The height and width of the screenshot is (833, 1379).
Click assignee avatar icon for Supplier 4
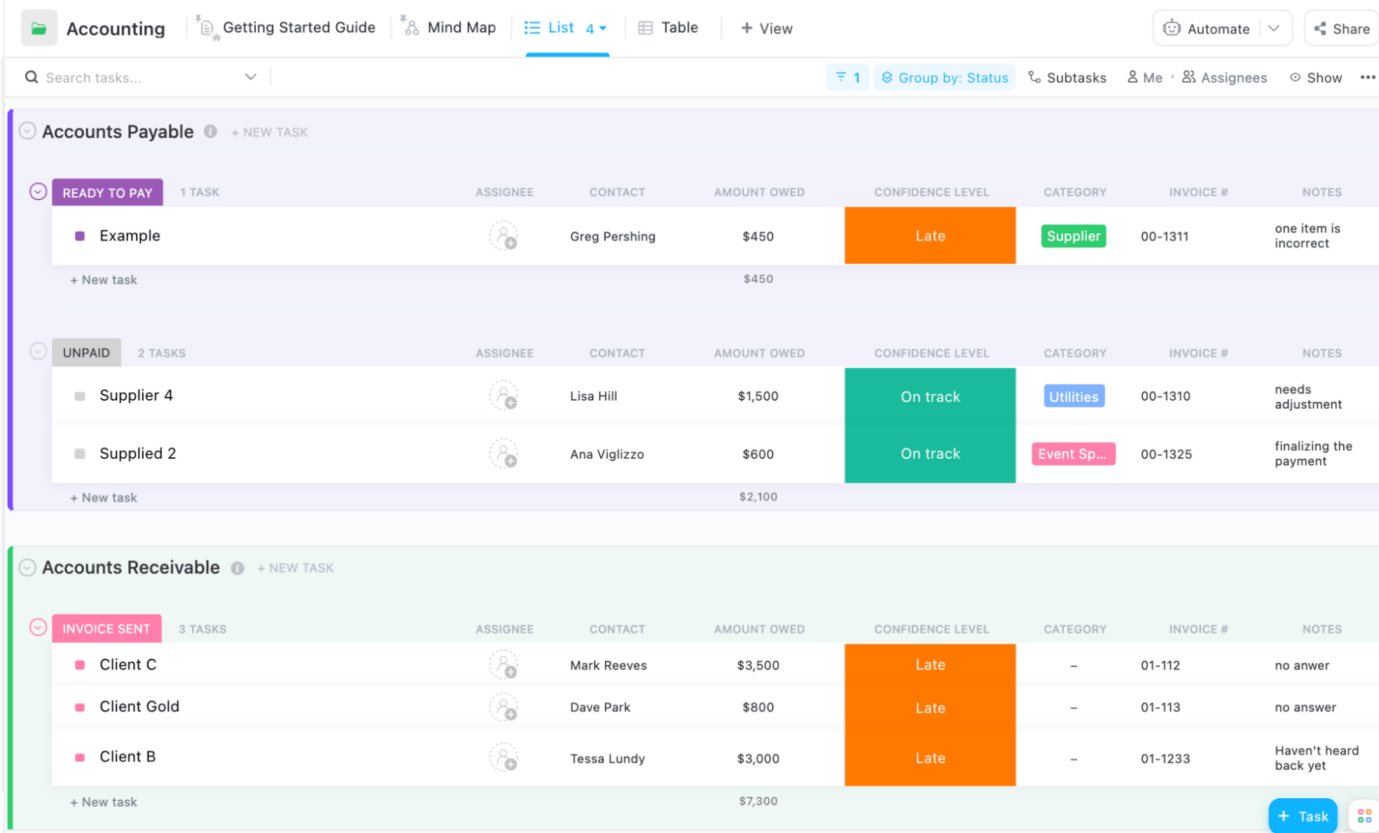504,396
